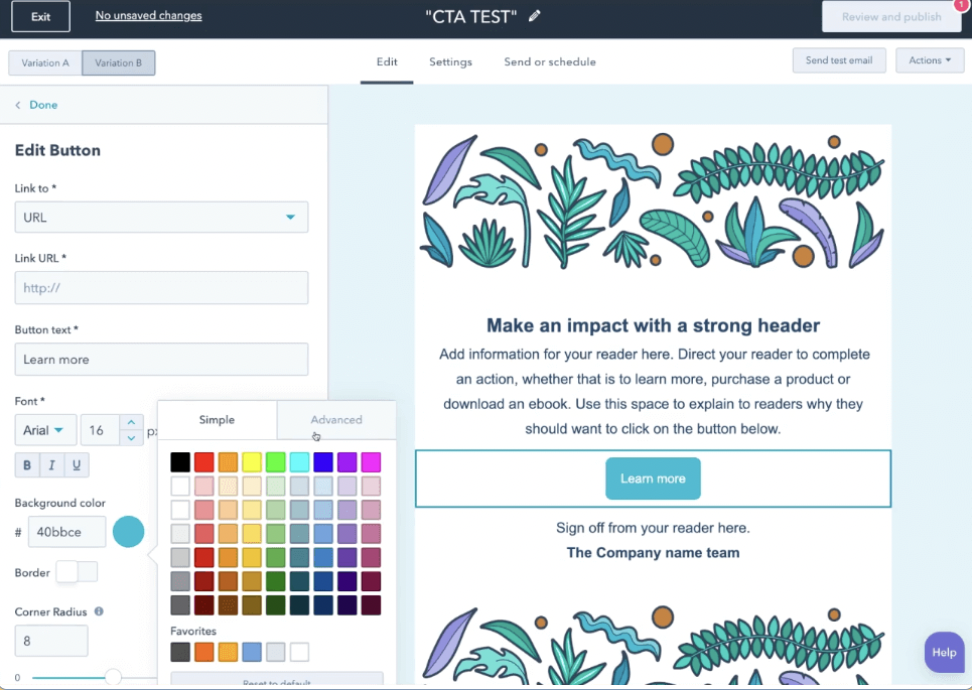Switch to the Settings tab
Viewport: 972px width, 690px height.
pos(450,61)
